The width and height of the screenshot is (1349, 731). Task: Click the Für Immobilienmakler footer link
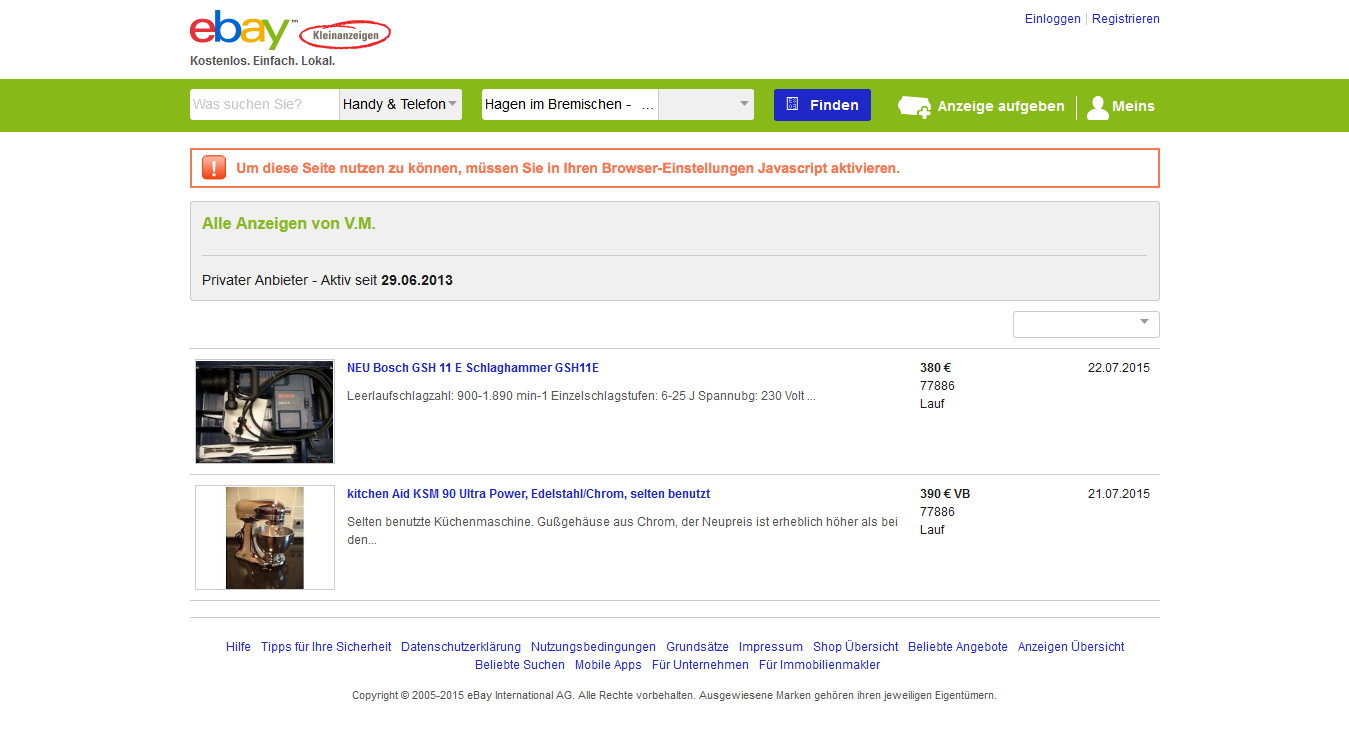[819, 665]
